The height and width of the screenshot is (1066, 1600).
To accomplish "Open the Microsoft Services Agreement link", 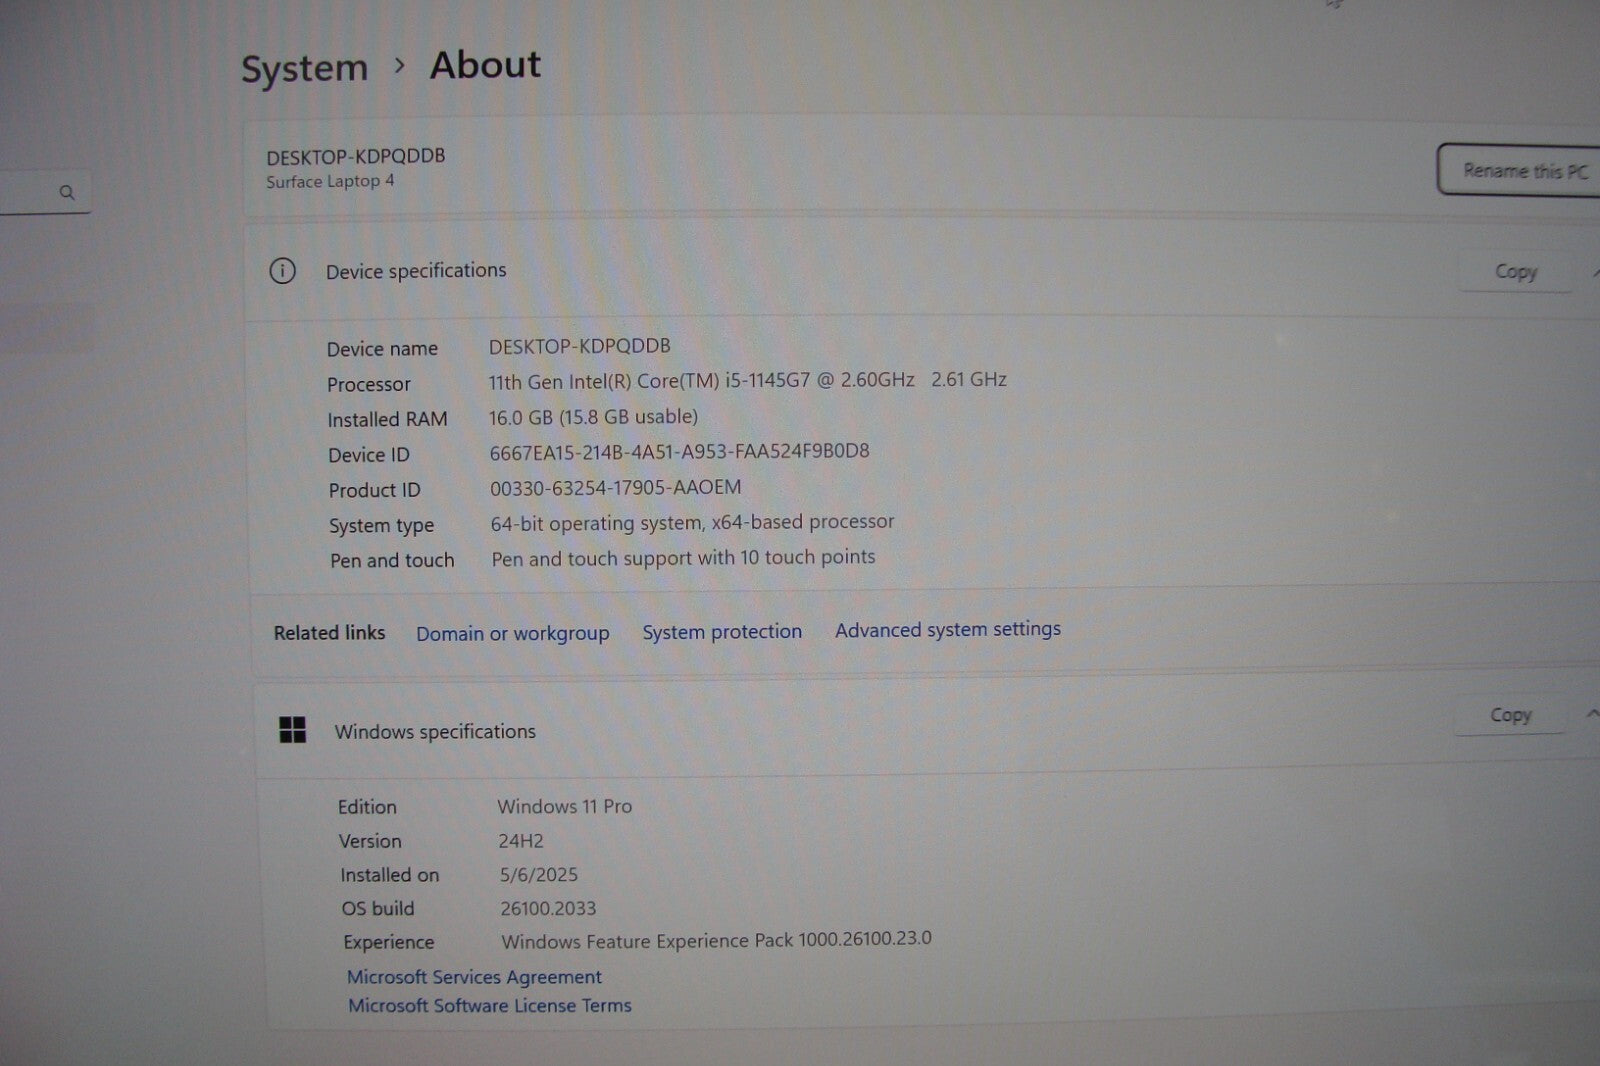I will [x=474, y=977].
